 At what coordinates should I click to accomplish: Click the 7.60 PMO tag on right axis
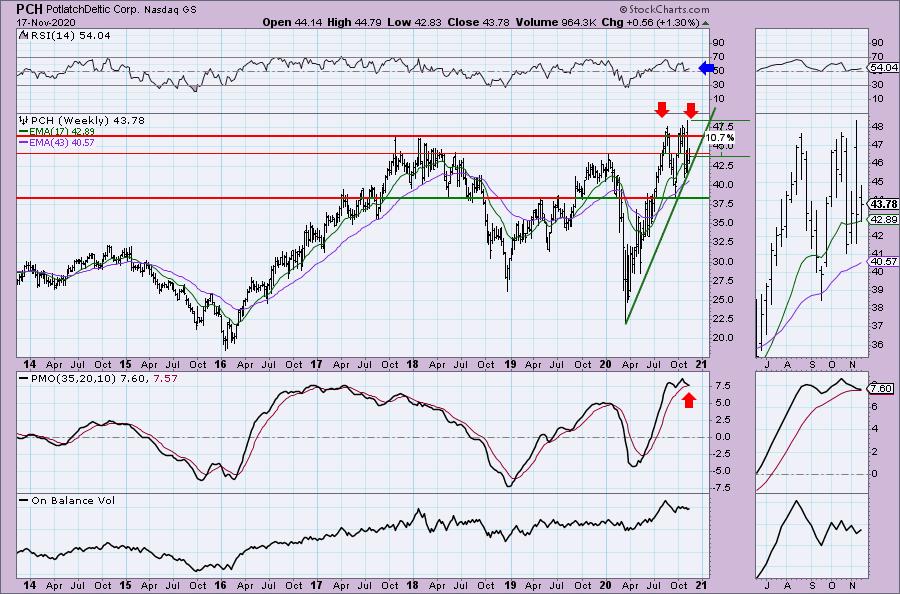pos(882,389)
